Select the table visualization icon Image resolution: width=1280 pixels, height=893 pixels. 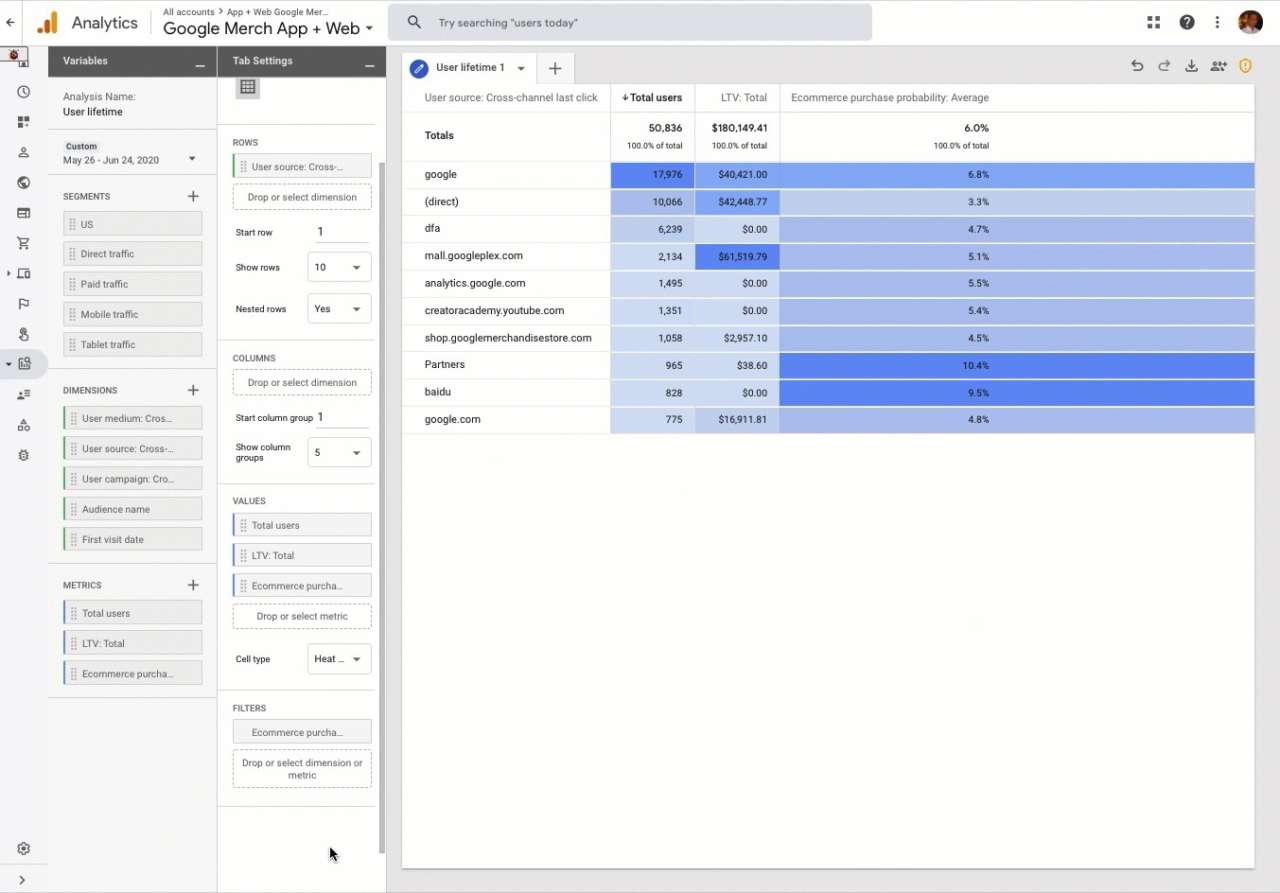tap(248, 87)
